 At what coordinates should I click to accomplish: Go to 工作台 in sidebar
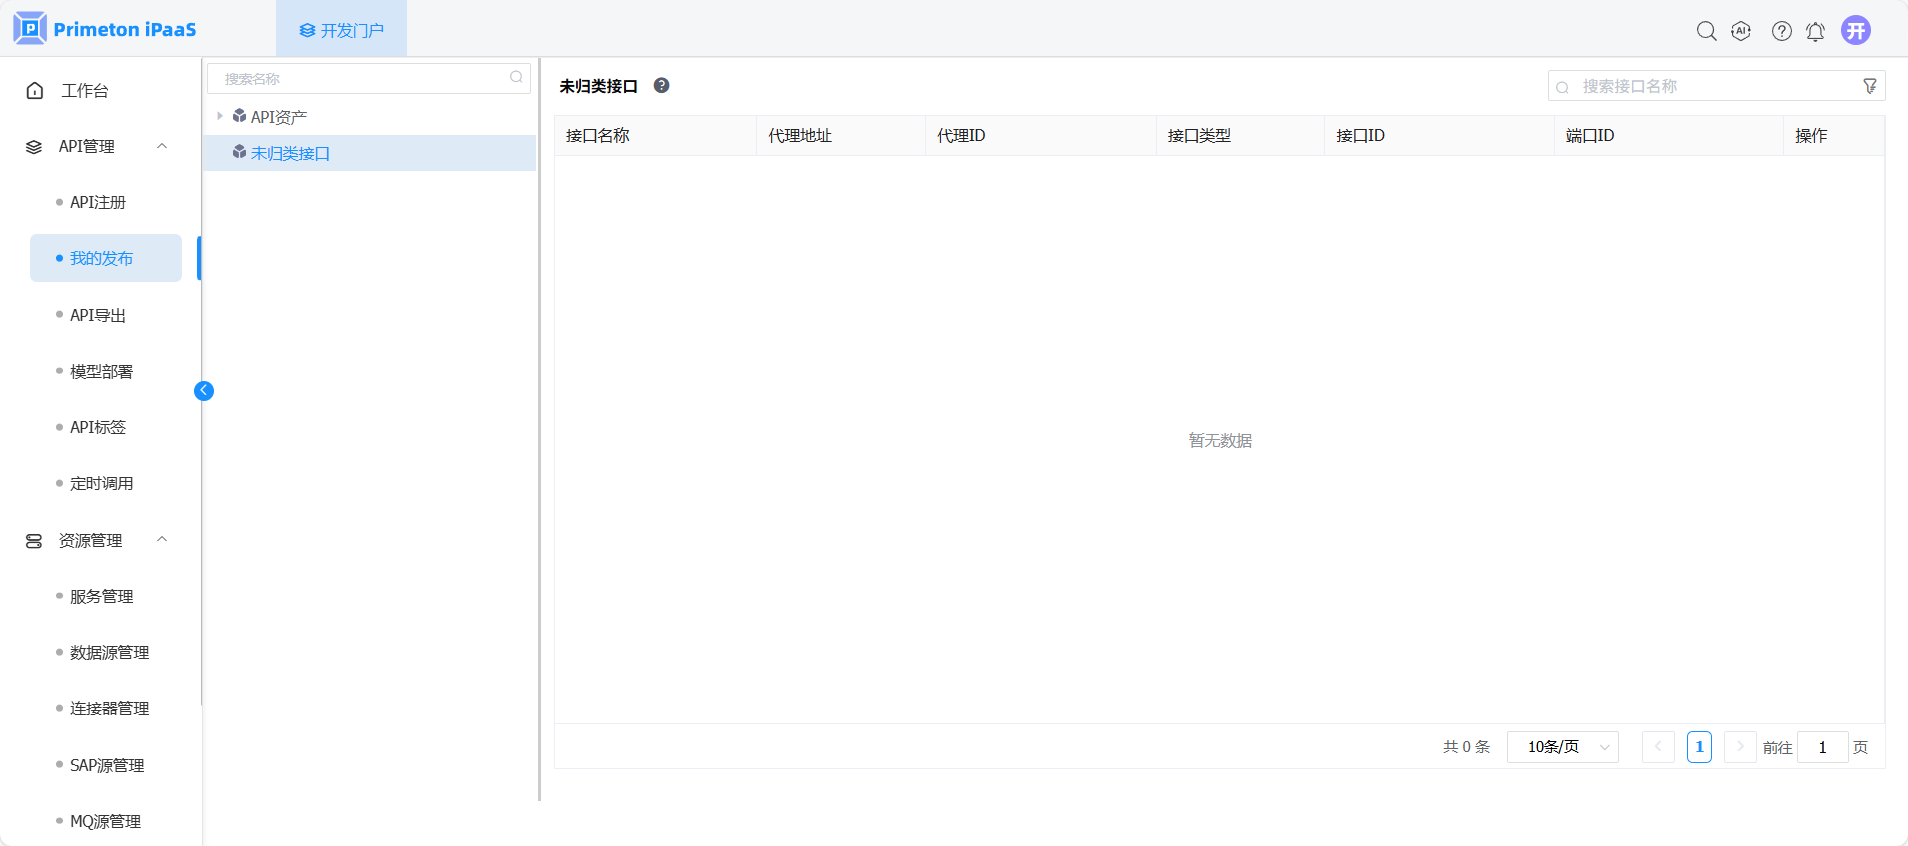point(84,91)
